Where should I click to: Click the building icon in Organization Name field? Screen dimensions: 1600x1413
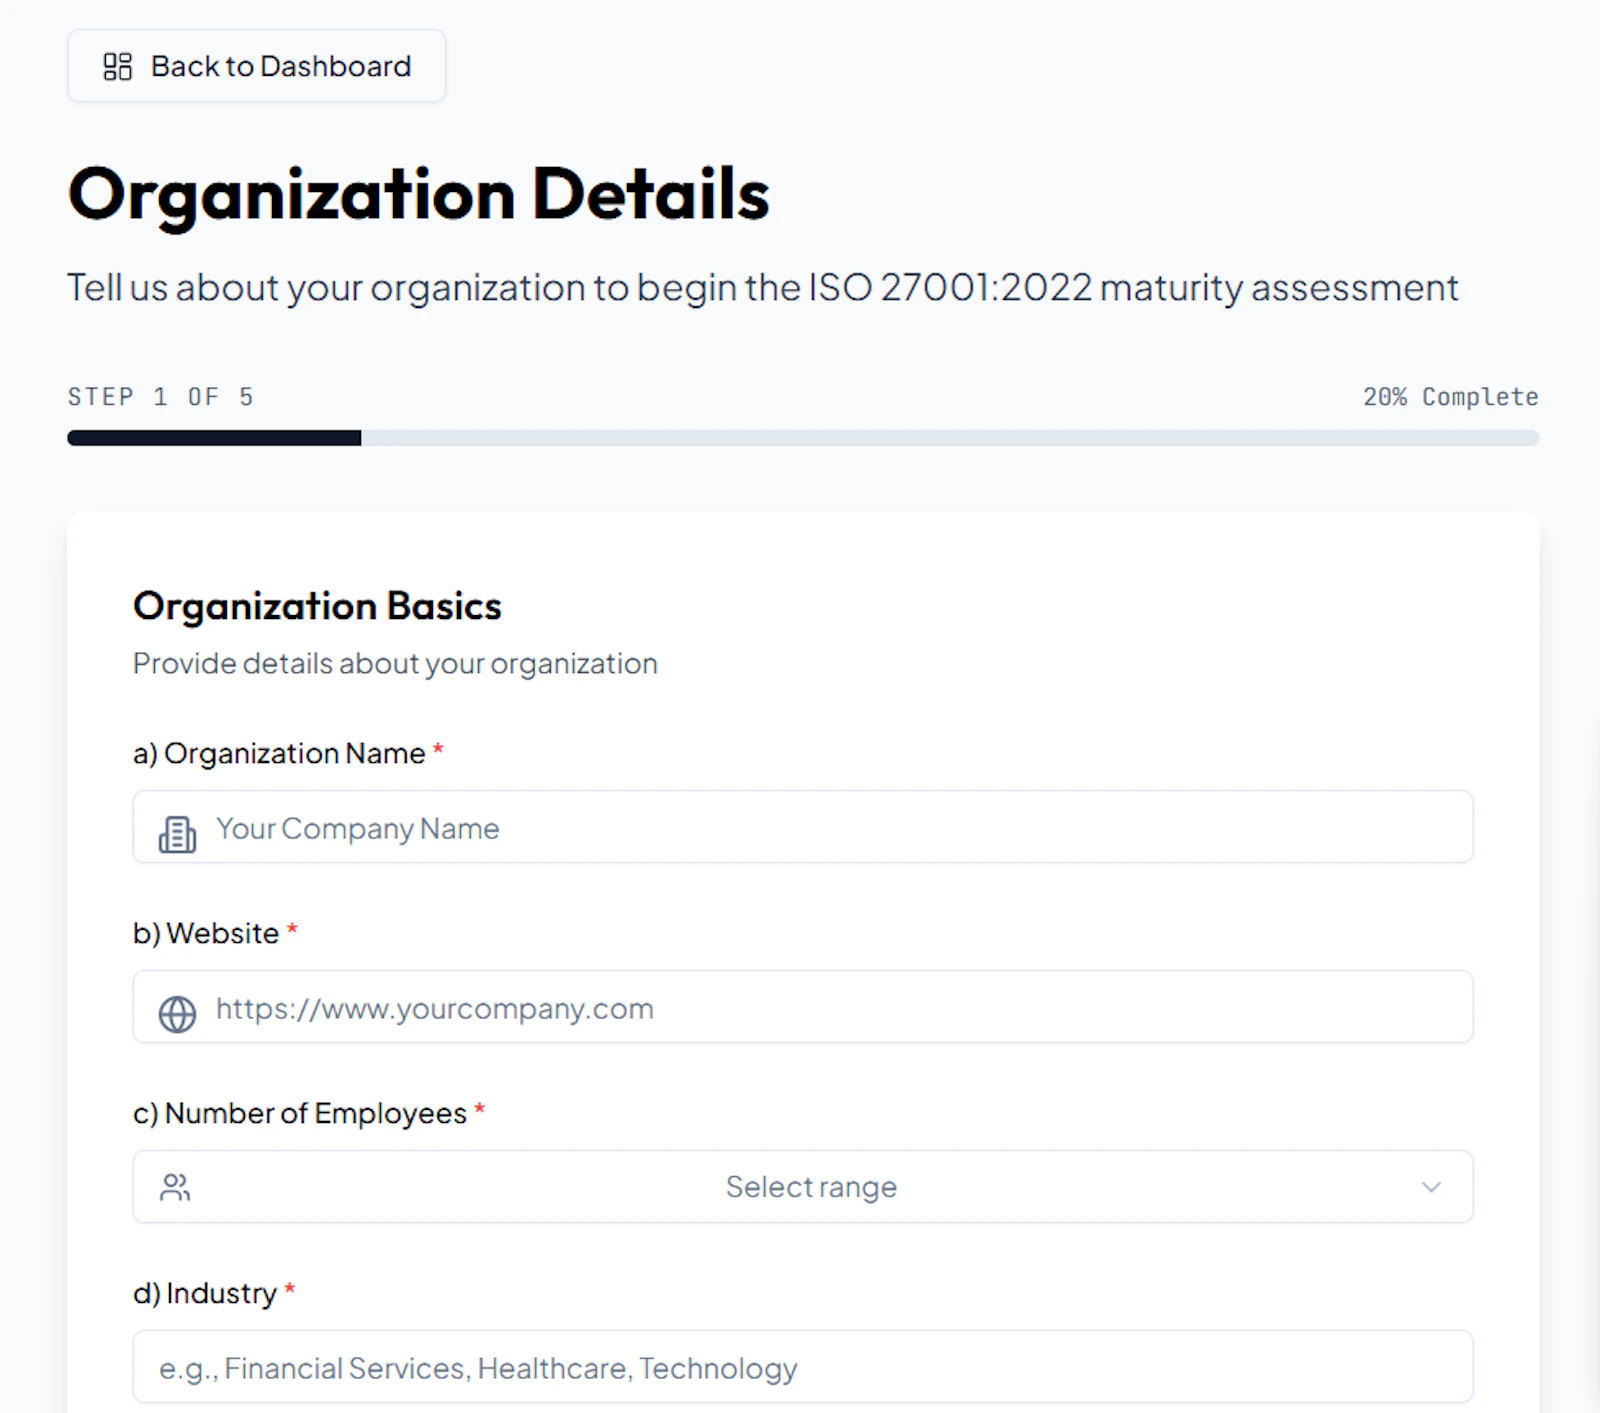click(177, 833)
